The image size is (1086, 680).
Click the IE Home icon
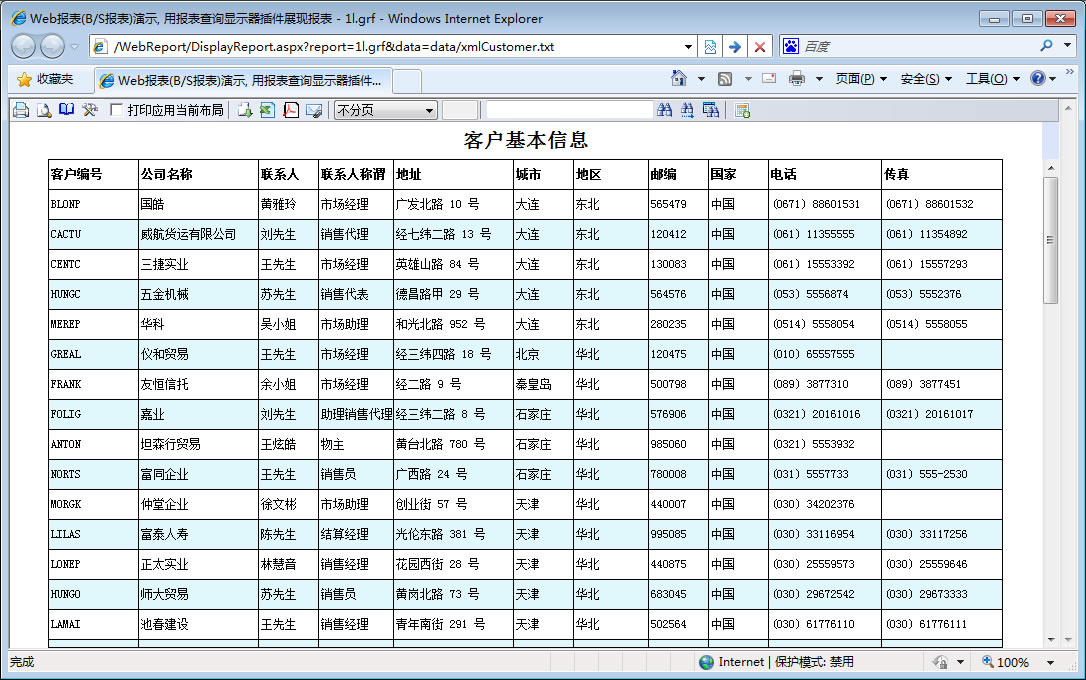coord(679,79)
